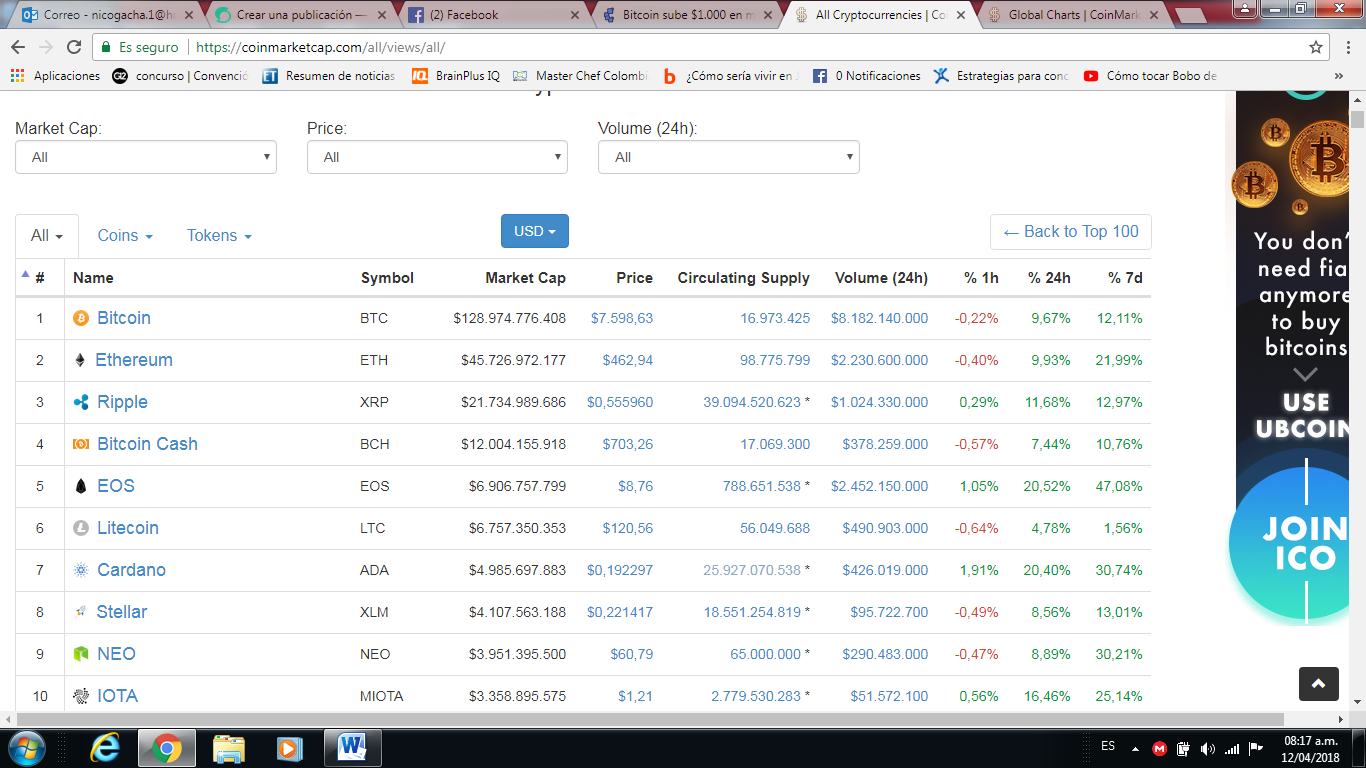
Task: Click Aplicaciones apps grid bookmark
Action: pyautogui.click(x=55, y=76)
